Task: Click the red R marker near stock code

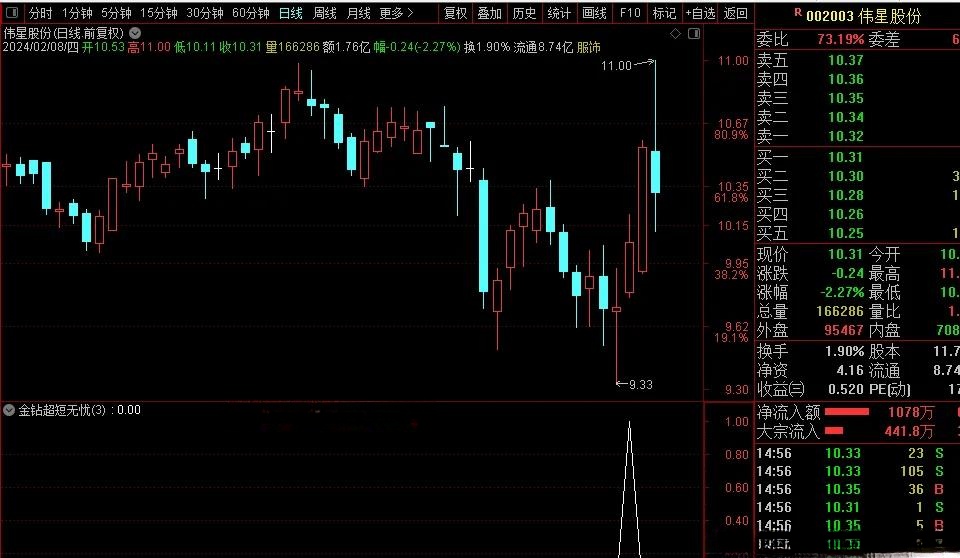Action: pos(796,13)
